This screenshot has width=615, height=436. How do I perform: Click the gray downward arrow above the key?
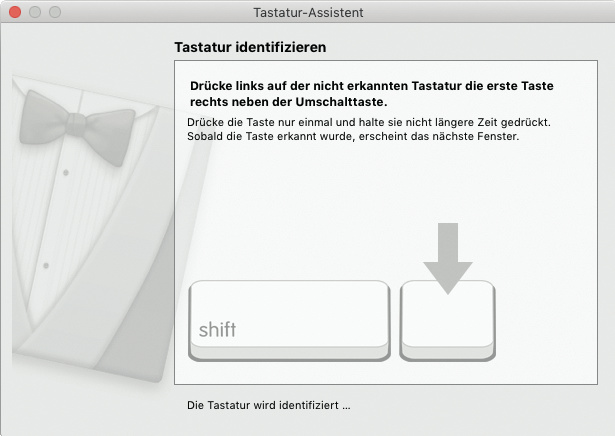tap(447, 257)
